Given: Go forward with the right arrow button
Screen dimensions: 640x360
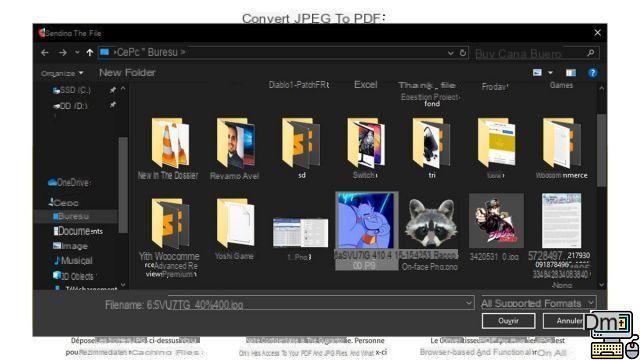Looking at the screenshot, I should [62, 53].
